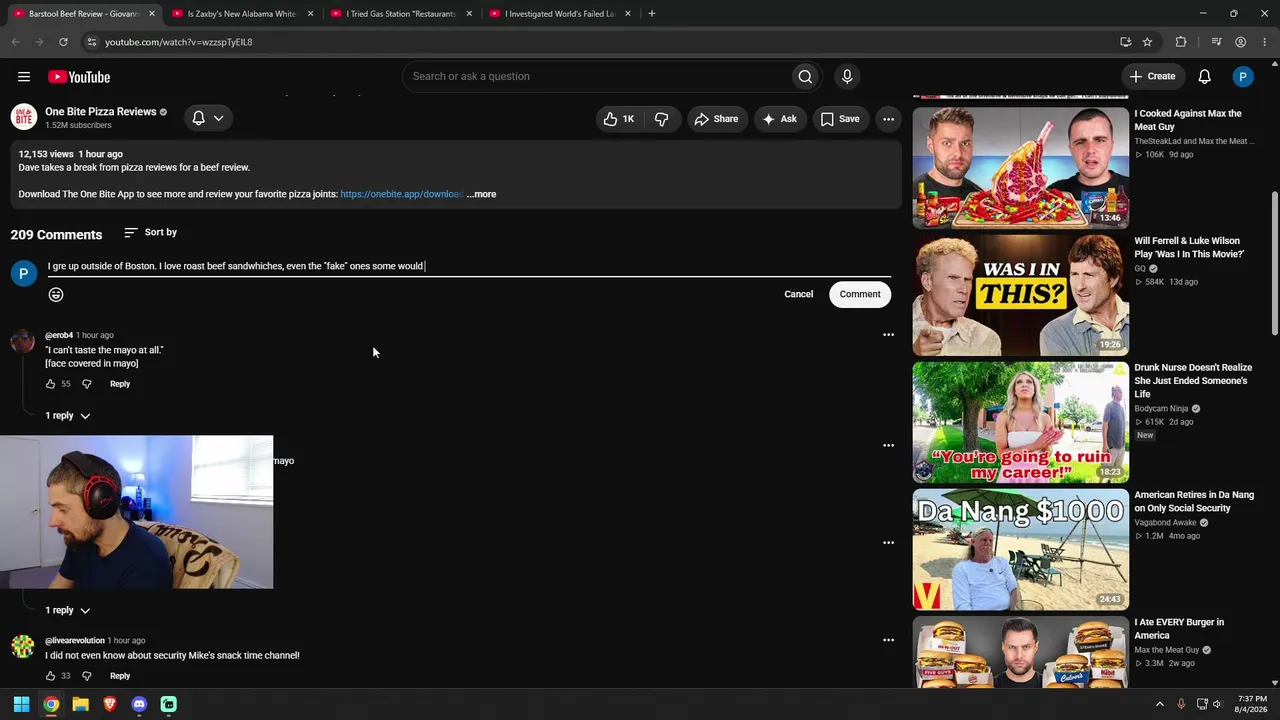The width and height of the screenshot is (1280, 720).
Task: Submit with the Comment button
Action: pyautogui.click(x=860, y=294)
